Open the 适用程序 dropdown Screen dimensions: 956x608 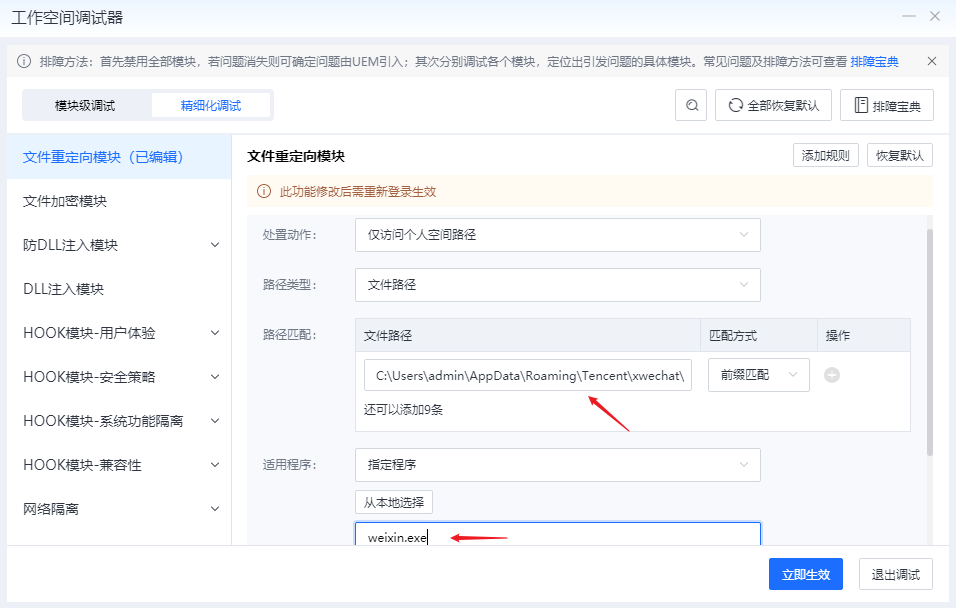coord(557,464)
